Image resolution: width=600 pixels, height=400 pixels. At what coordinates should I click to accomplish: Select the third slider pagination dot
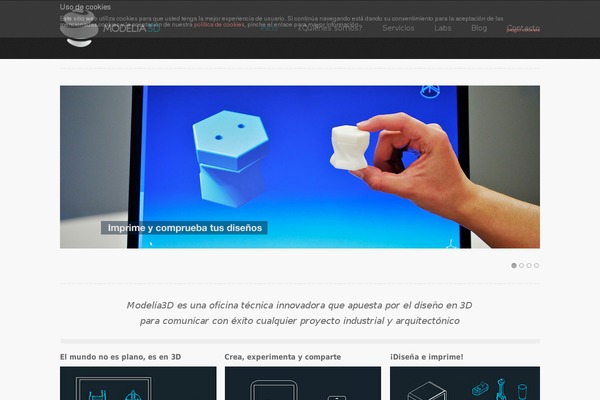tap(529, 265)
